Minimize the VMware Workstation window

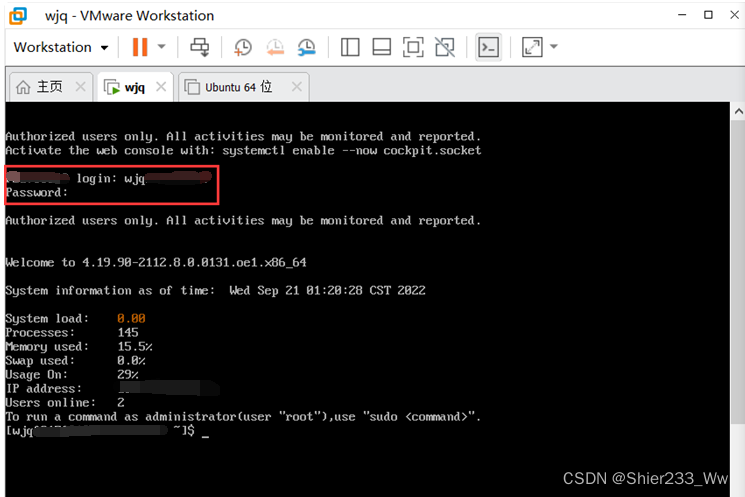coord(682,15)
